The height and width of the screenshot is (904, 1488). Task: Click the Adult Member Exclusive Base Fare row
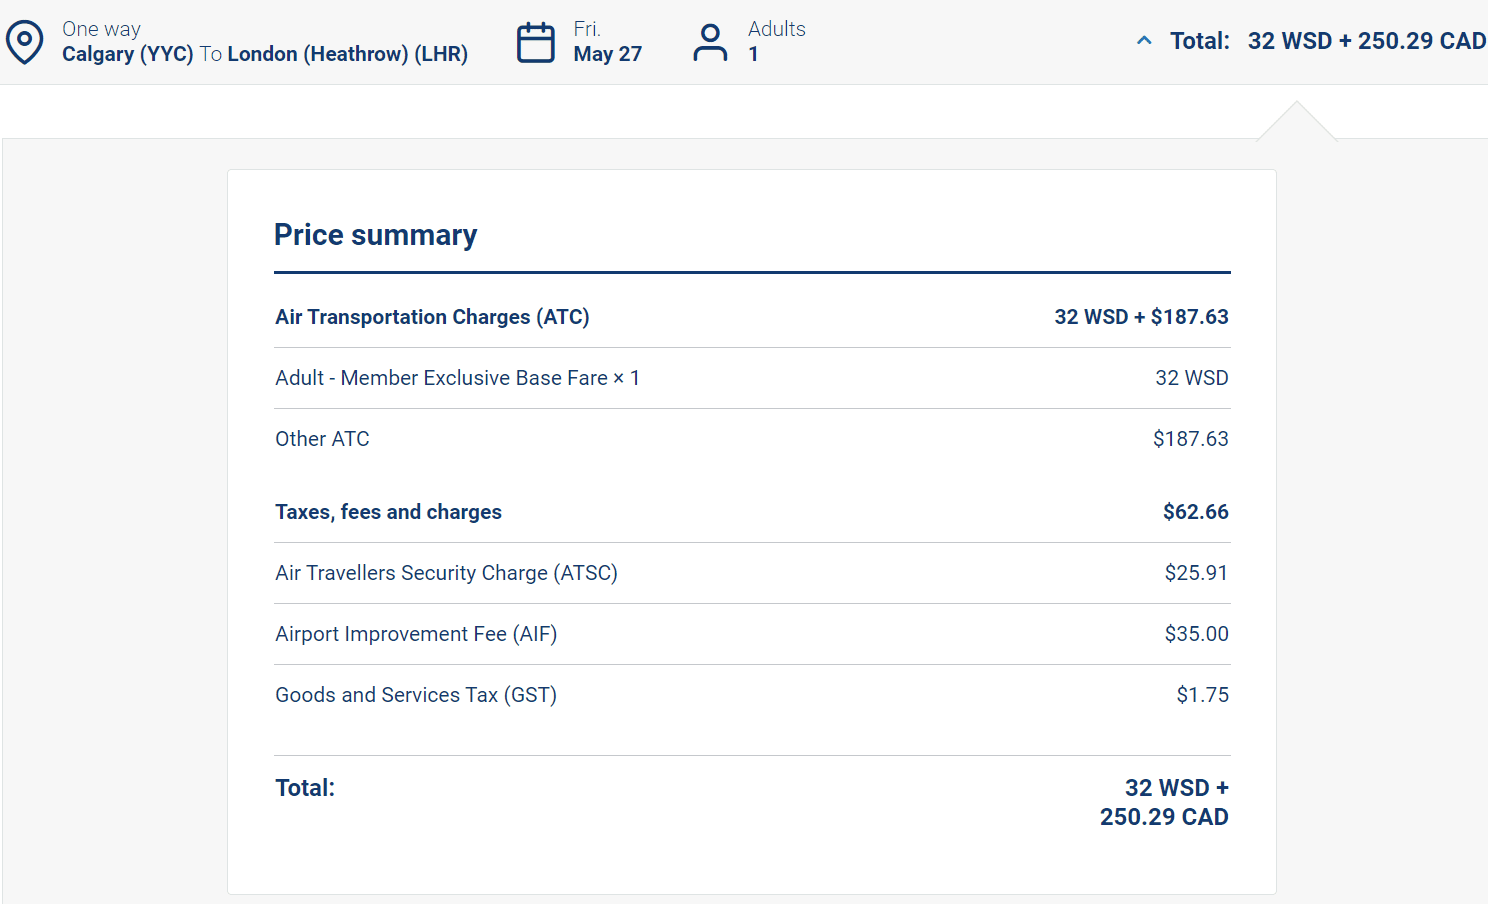click(457, 378)
